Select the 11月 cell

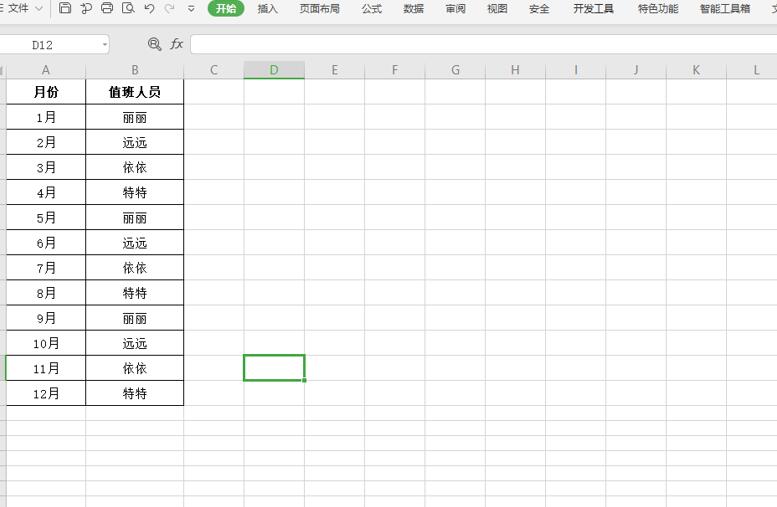[x=46, y=368]
